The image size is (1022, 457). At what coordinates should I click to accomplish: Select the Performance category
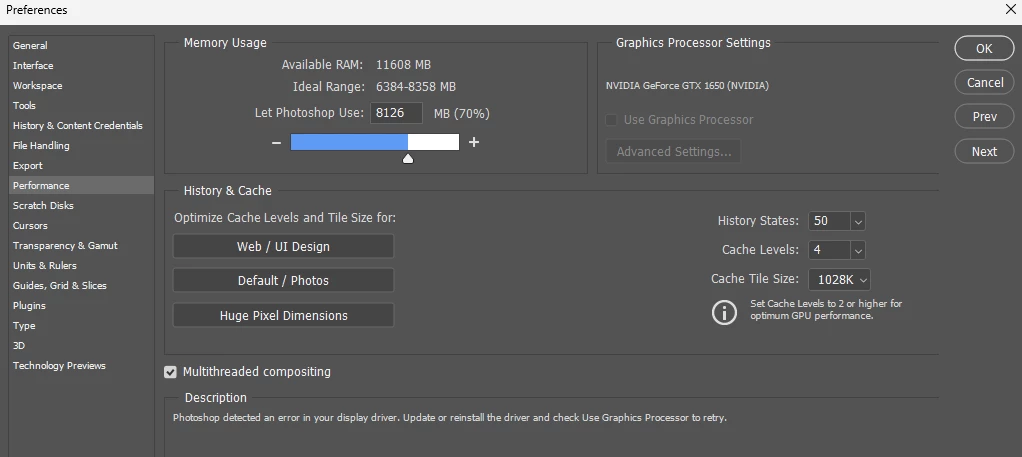[81, 186]
